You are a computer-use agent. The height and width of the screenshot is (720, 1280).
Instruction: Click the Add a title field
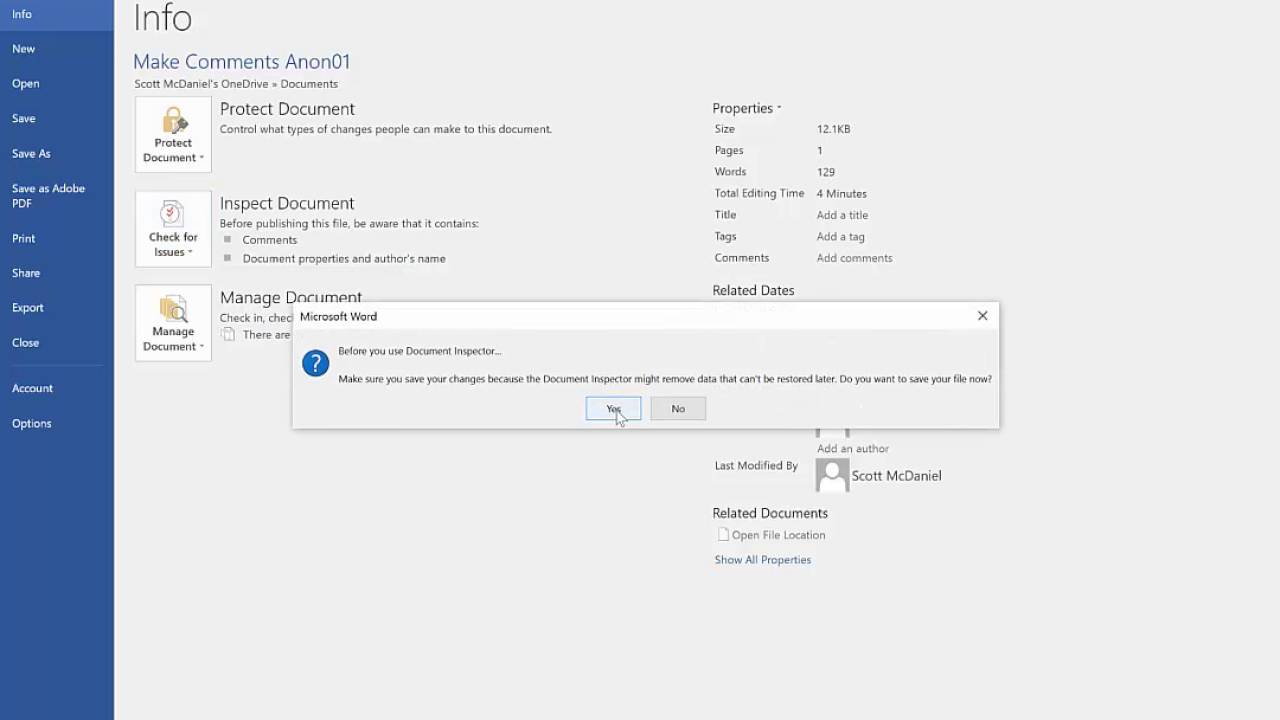click(x=842, y=215)
